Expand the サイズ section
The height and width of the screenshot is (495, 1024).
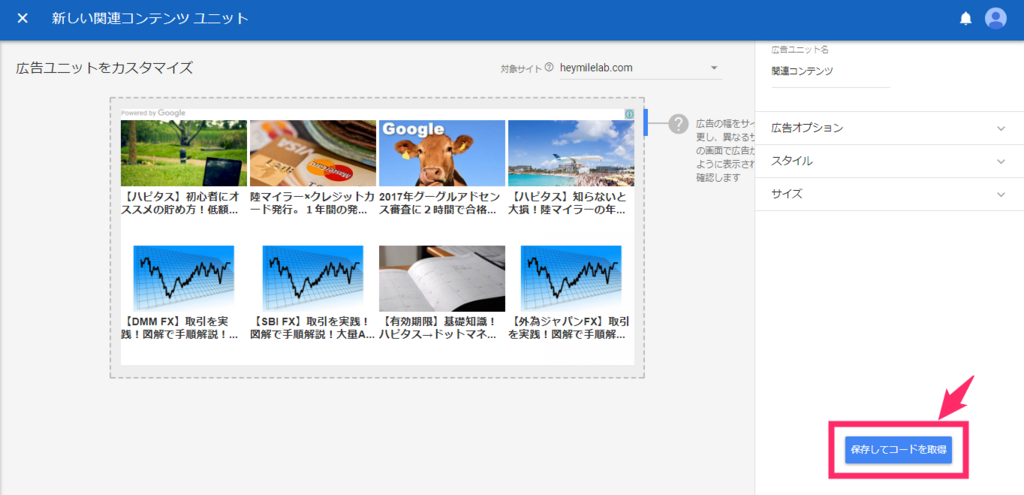889,194
